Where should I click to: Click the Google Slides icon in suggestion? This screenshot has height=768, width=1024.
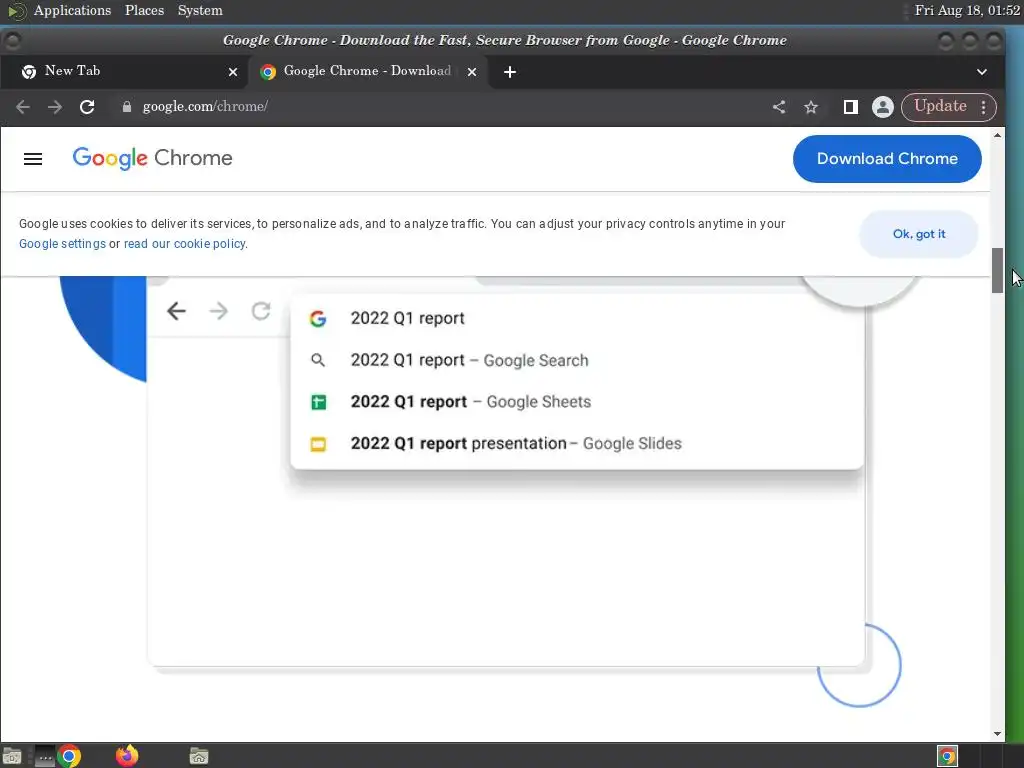click(x=318, y=444)
